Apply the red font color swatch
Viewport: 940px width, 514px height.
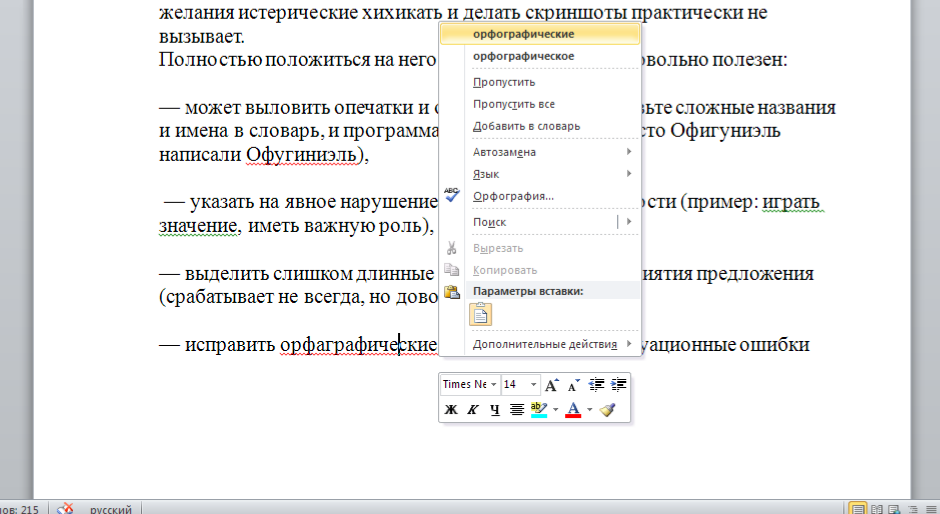coord(573,409)
